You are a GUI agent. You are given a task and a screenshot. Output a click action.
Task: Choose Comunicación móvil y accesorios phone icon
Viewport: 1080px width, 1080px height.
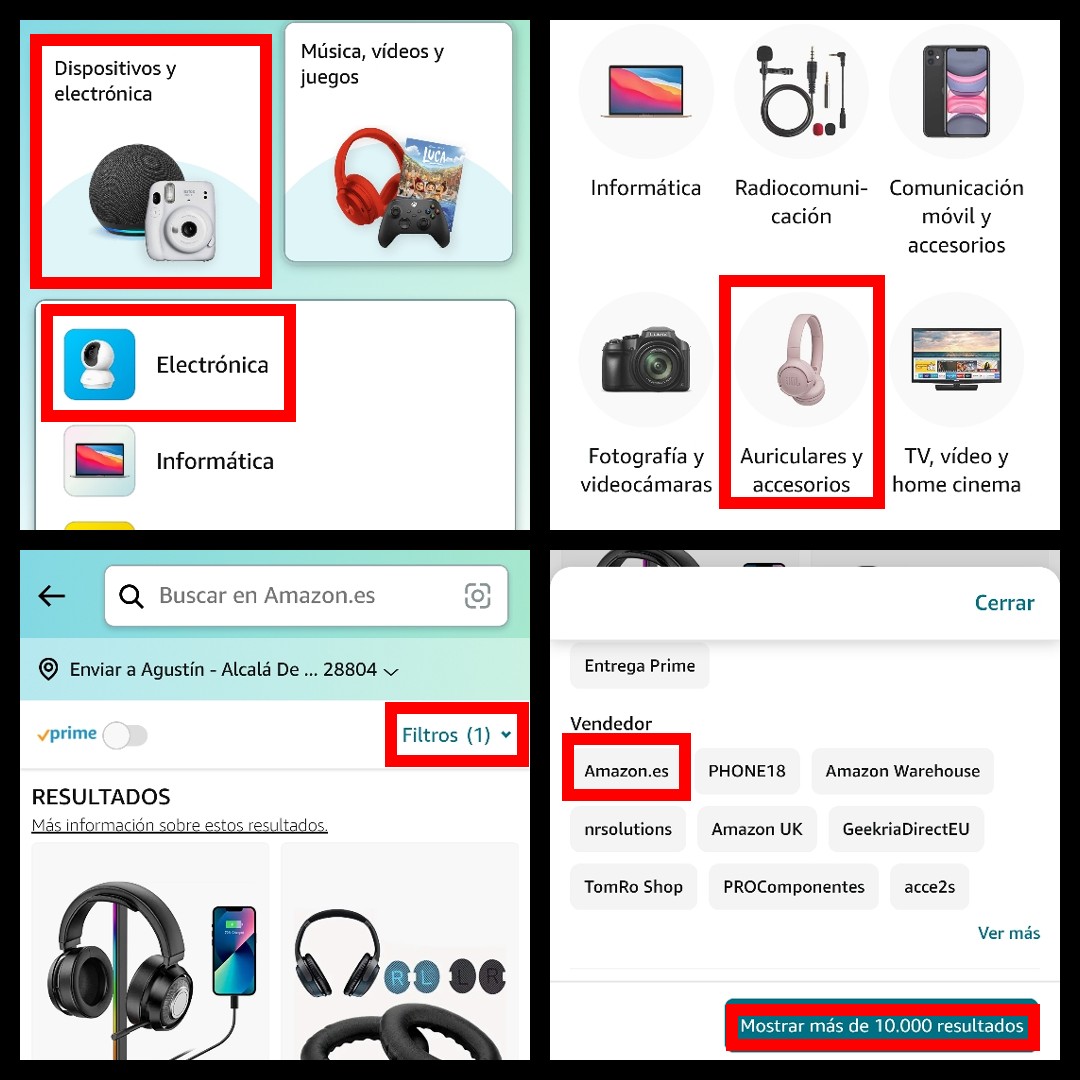coord(956,91)
